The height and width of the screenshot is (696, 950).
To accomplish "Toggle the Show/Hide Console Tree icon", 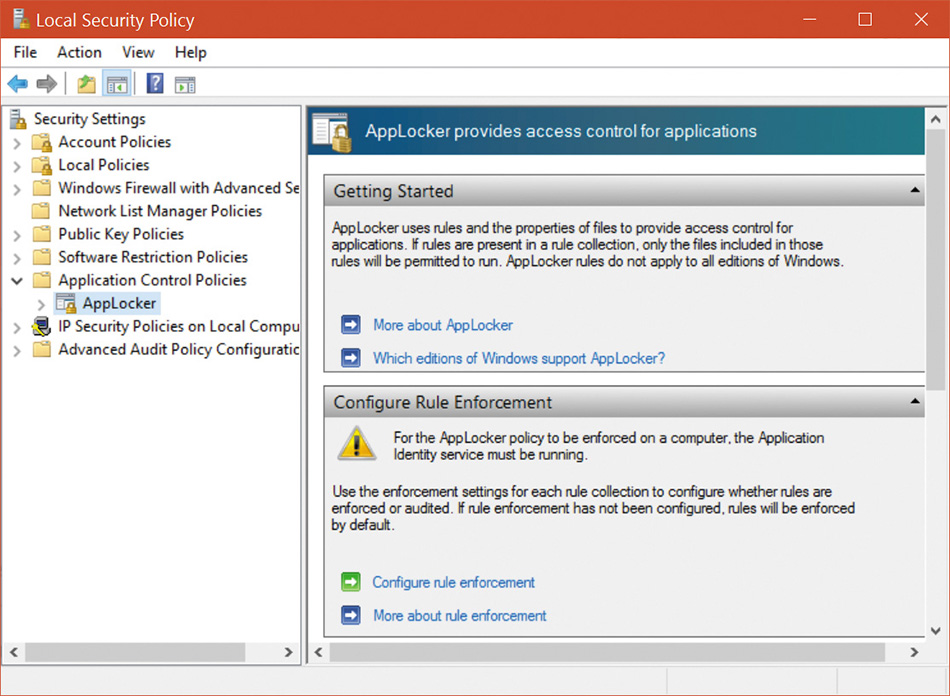I will (117, 84).
